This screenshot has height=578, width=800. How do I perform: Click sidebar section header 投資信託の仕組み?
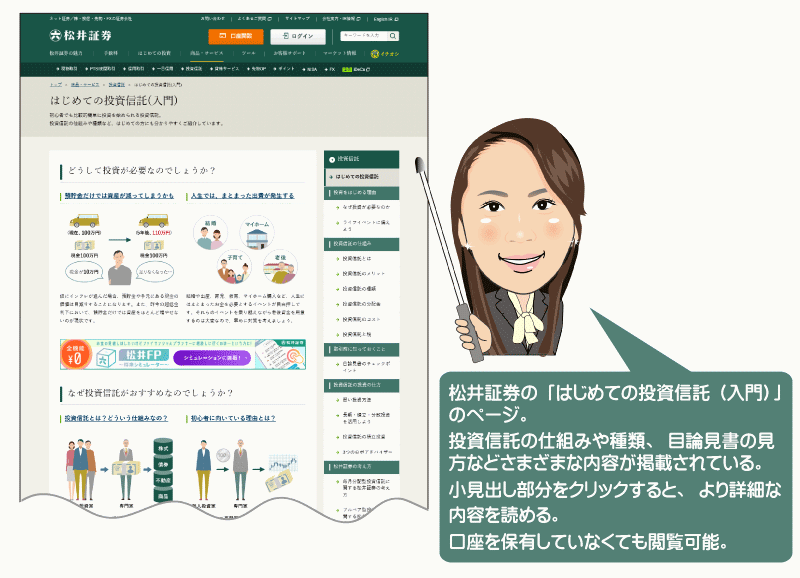(x=362, y=244)
